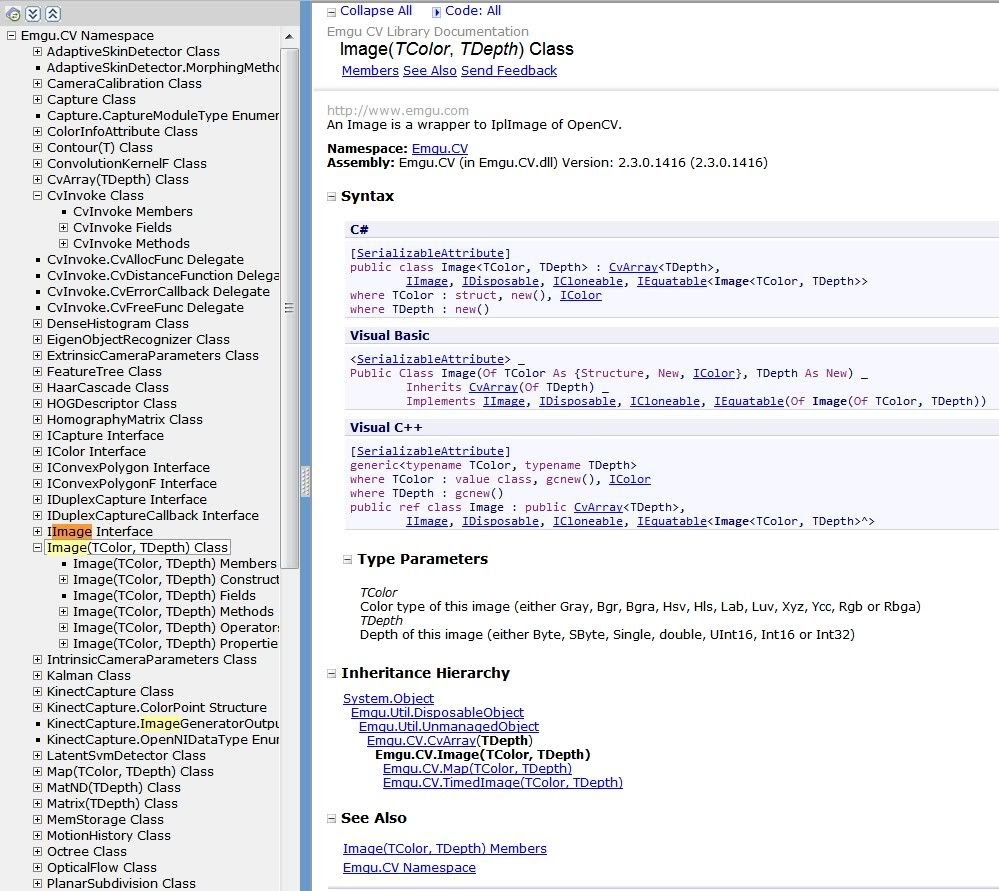The image size is (999, 891).
Task: Jump to See Also link in header
Action: tap(429, 71)
